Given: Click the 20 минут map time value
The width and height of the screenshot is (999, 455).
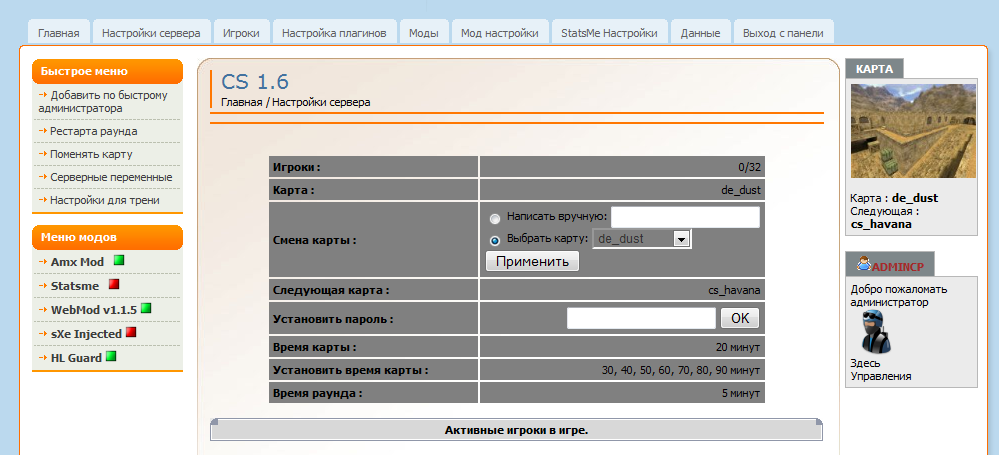Looking at the screenshot, I should [x=738, y=348].
